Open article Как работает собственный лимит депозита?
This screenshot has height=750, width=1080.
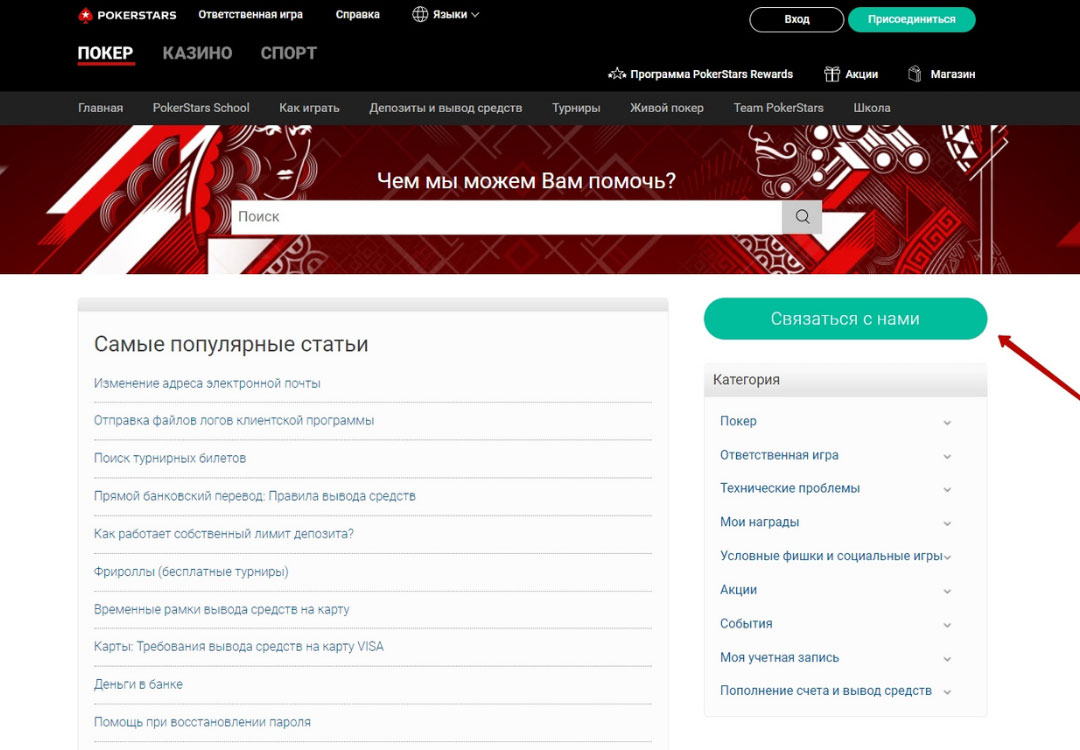coord(224,534)
